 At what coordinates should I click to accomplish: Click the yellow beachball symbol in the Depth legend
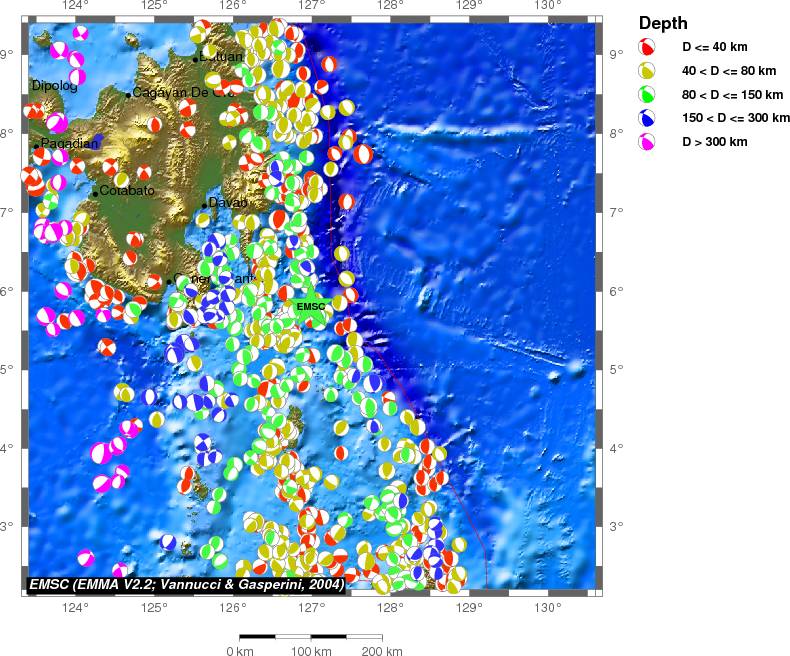[648, 71]
